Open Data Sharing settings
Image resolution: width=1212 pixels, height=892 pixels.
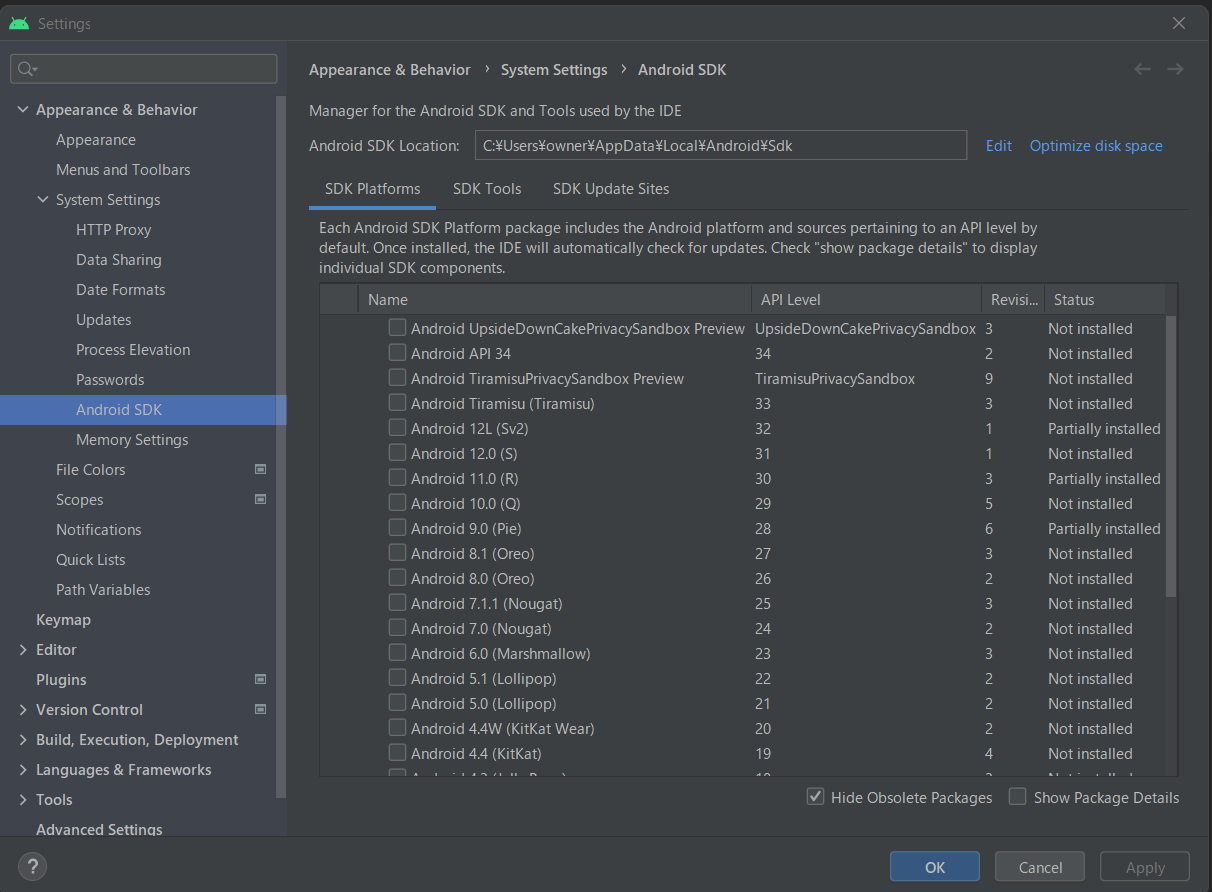tap(119, 260)
